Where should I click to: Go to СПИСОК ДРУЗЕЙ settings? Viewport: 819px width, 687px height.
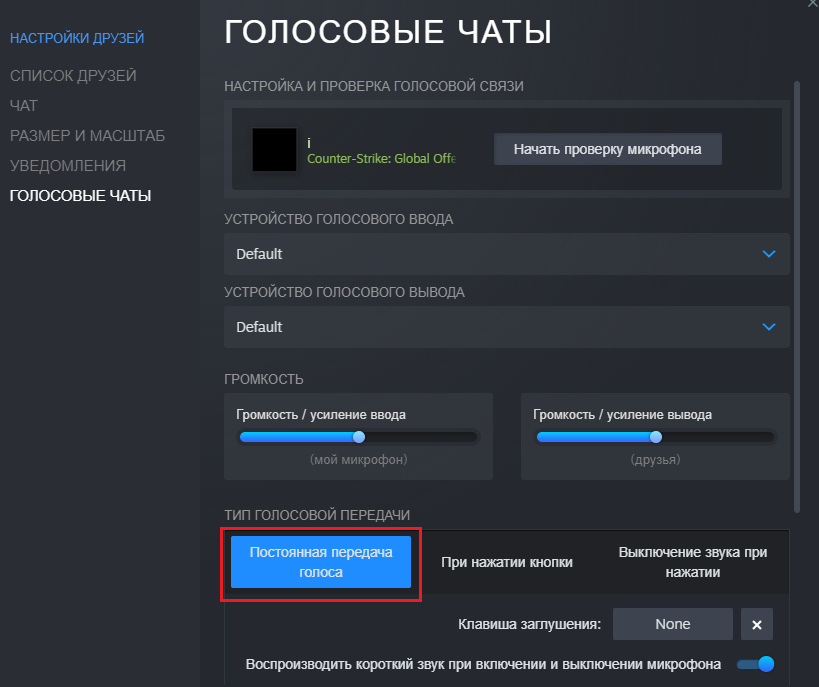click(x=73, y=76)
